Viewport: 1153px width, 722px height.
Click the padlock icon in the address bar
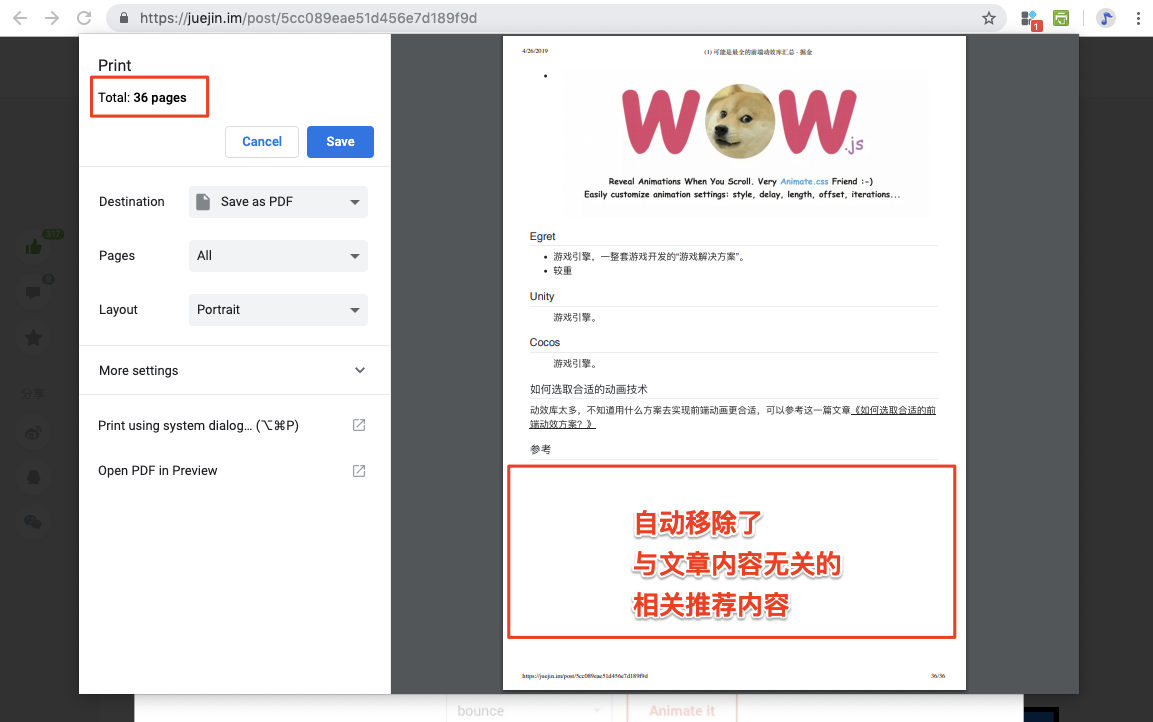click(122, 18)
